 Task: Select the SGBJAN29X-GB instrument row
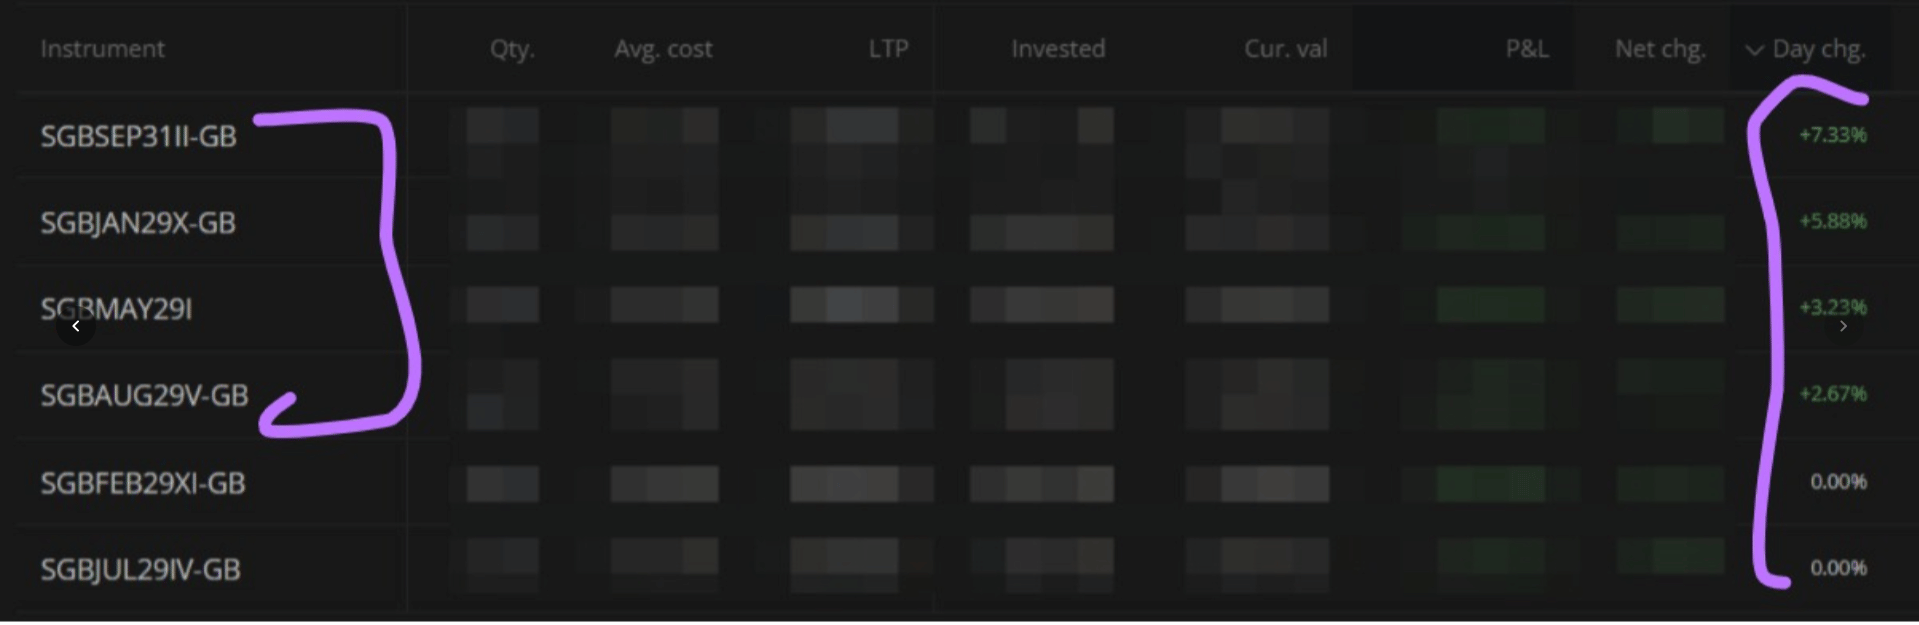[x=138, y=223]
